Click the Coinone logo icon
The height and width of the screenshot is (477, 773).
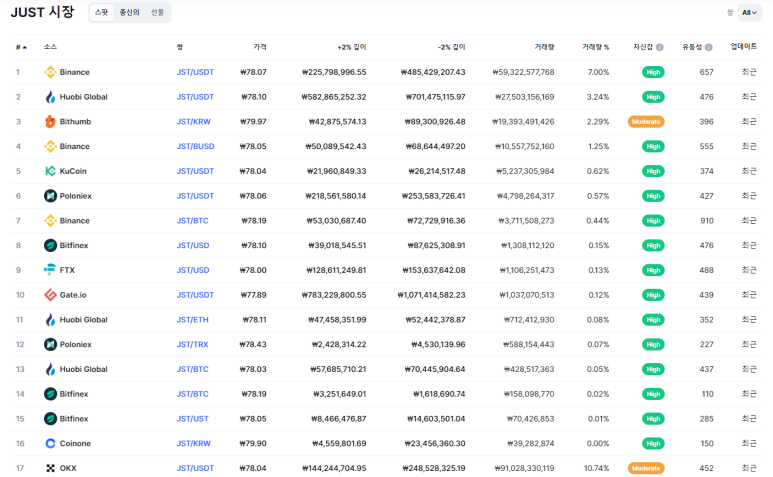tap(50, 443)
